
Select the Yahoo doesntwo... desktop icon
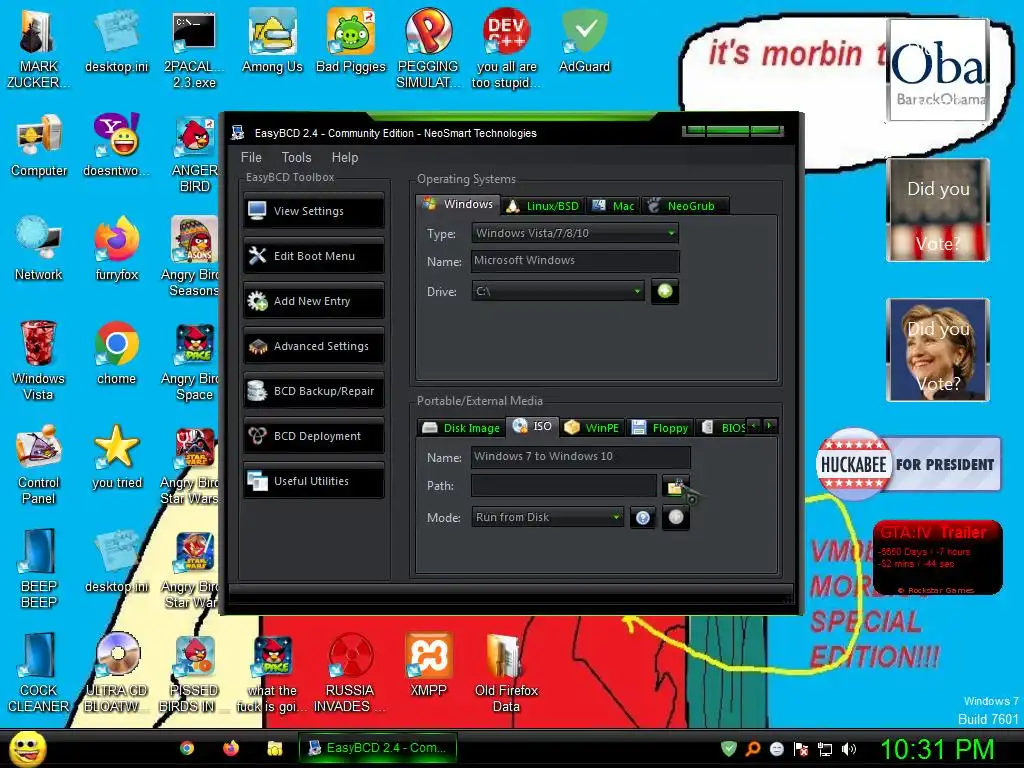(117, 144)
